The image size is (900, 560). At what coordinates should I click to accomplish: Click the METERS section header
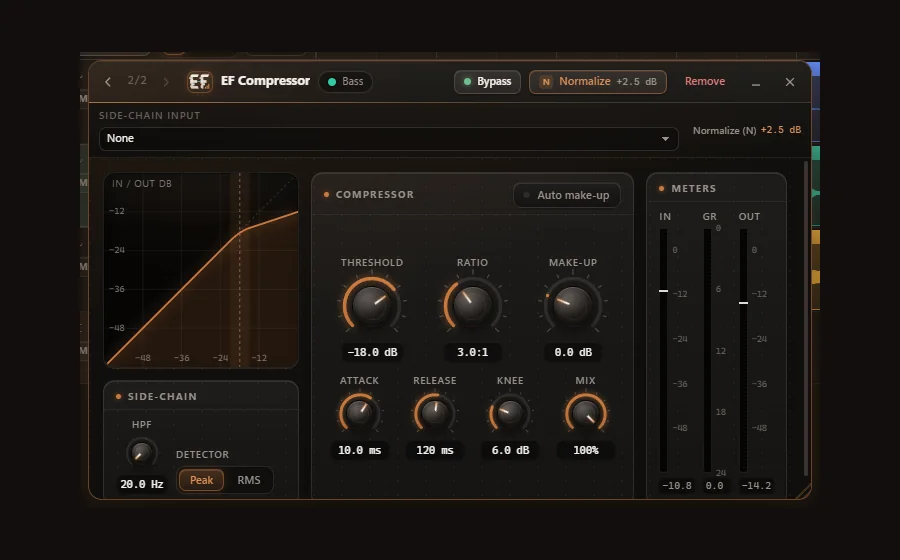pyautogui.click(x=693, y=188)
